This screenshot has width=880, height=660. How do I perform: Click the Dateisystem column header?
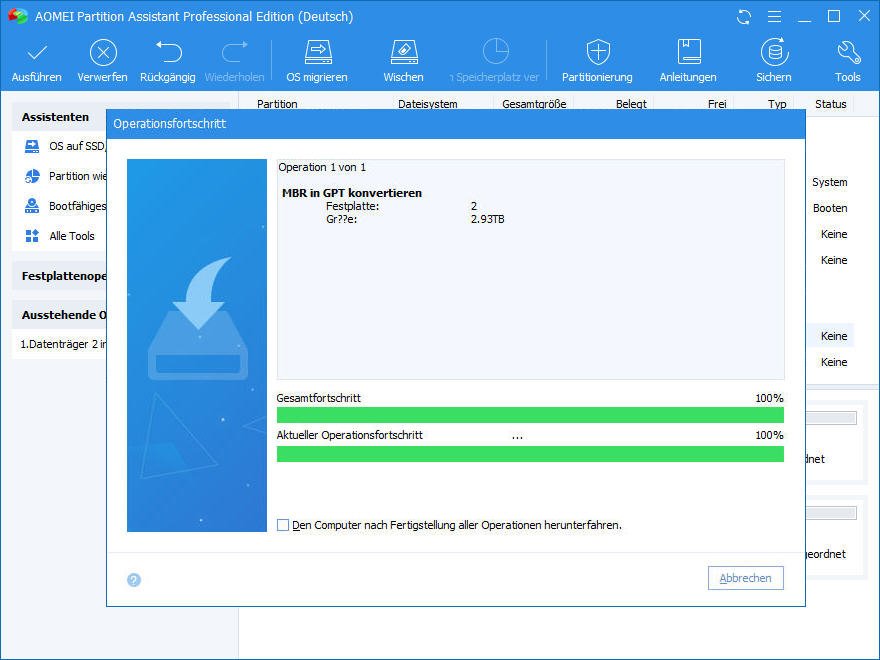click(x=428, y=104)
